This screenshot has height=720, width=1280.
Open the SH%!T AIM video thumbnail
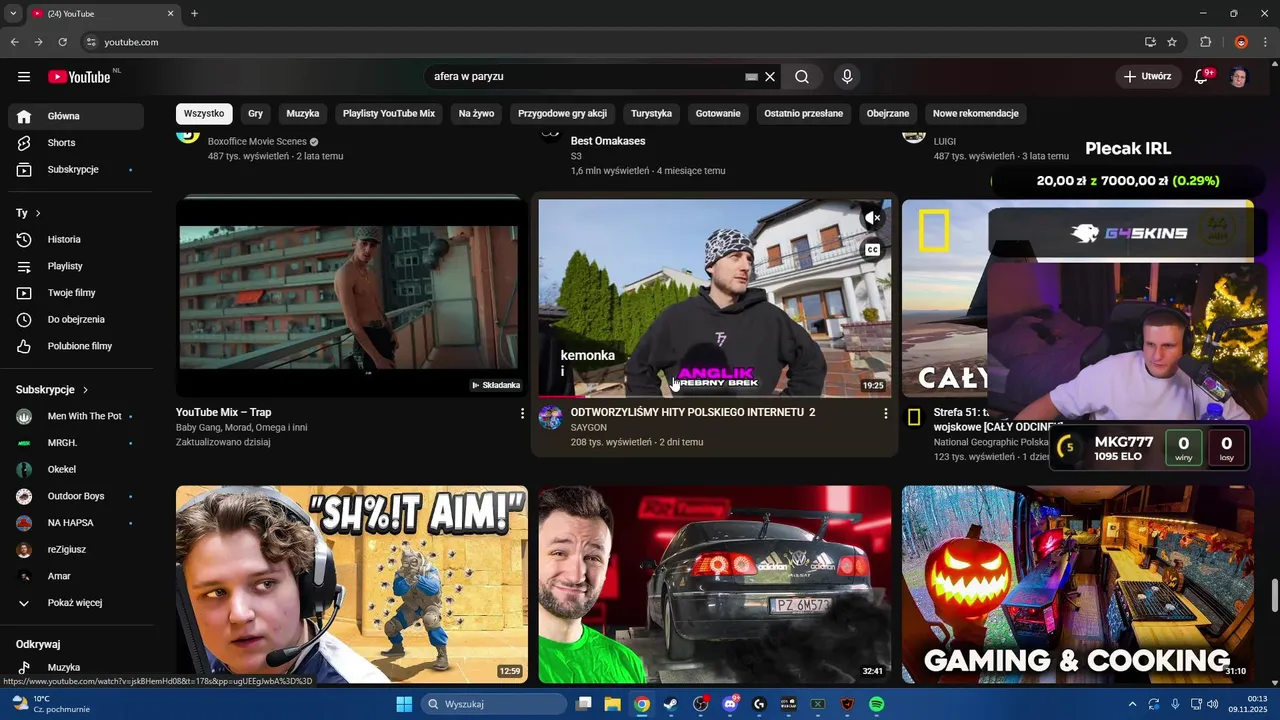pos(352,585)
